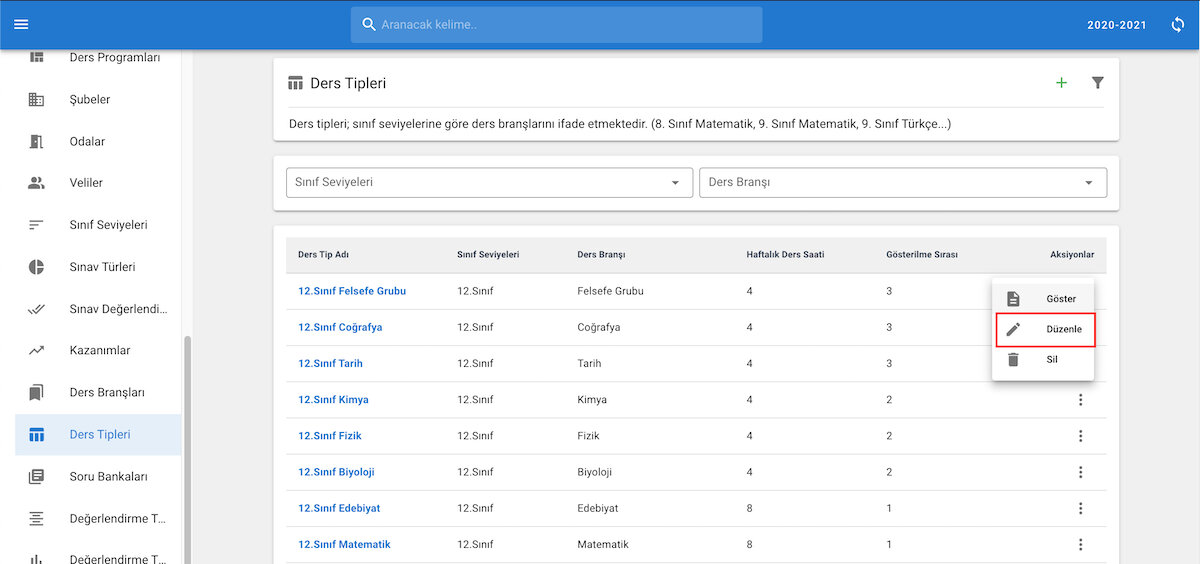Open actions menu for 12.Sınıf Matematik row
The height and width of the screenshot is (564, 1200).
tap(1080, 545)
